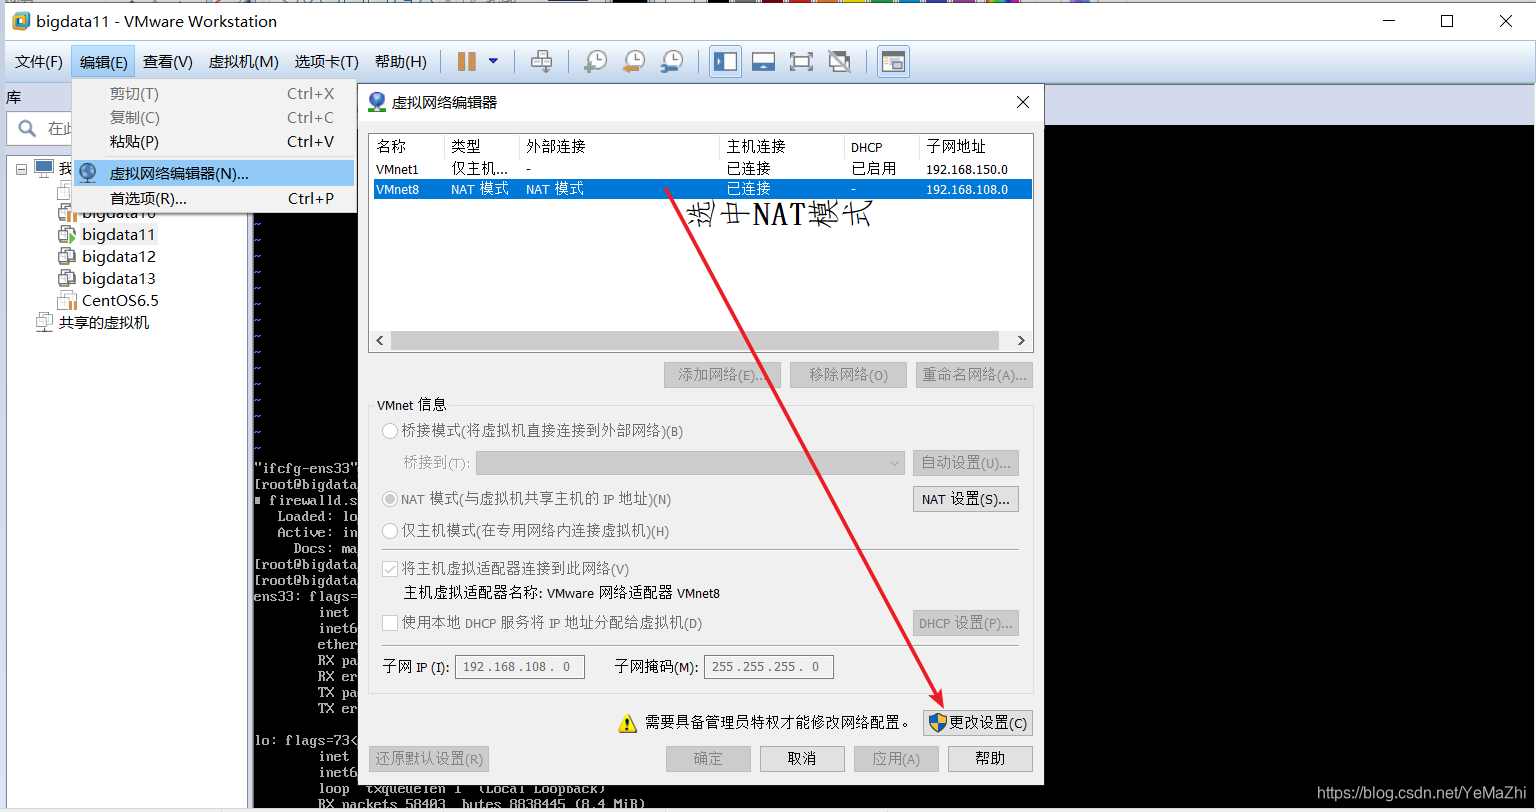Open the 虚拟机(M) menu

[x=243, y=62]
